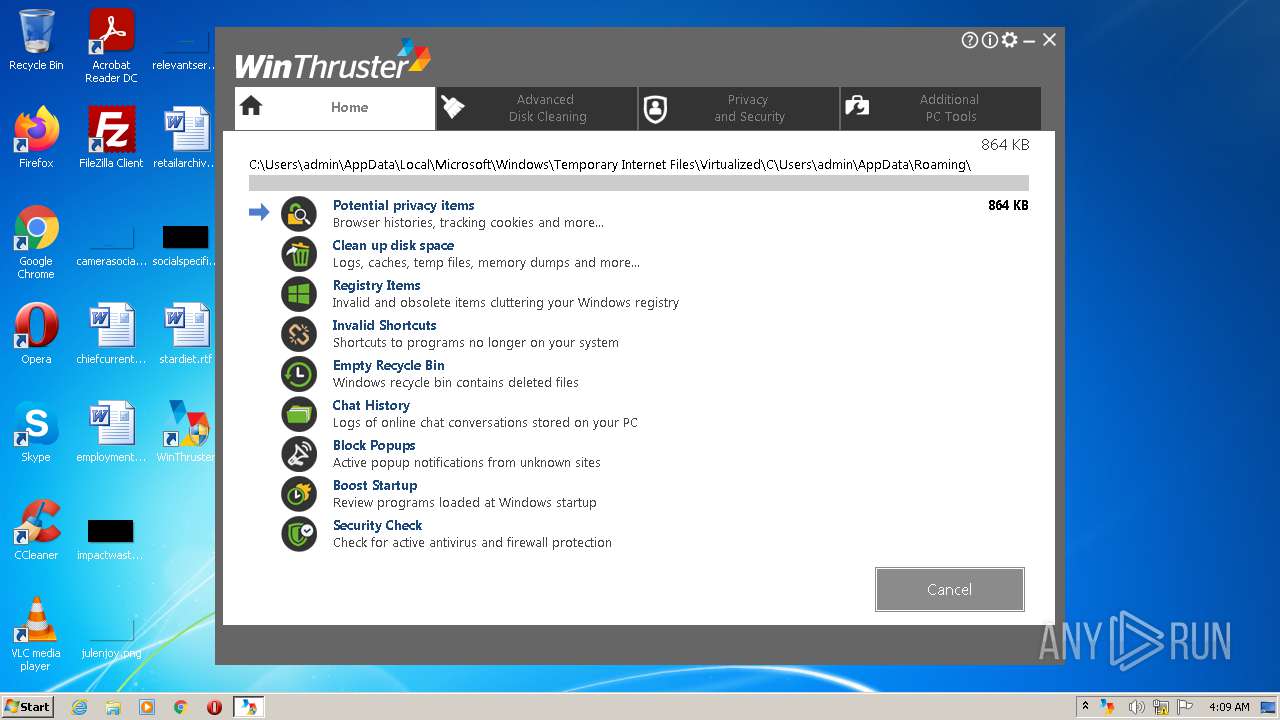
Task: Open volume control in system tray
Action: coord(1137,707)
